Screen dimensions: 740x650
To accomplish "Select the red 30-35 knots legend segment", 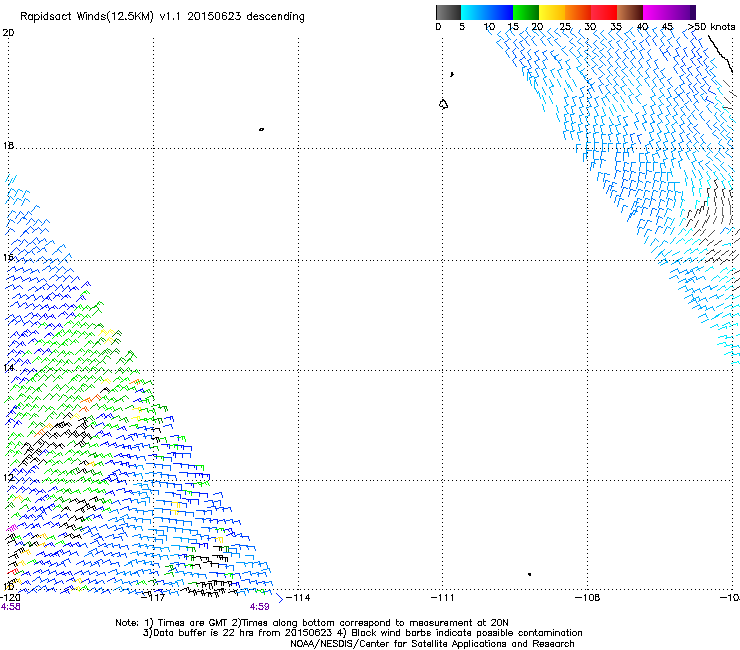I will point(604,12).
